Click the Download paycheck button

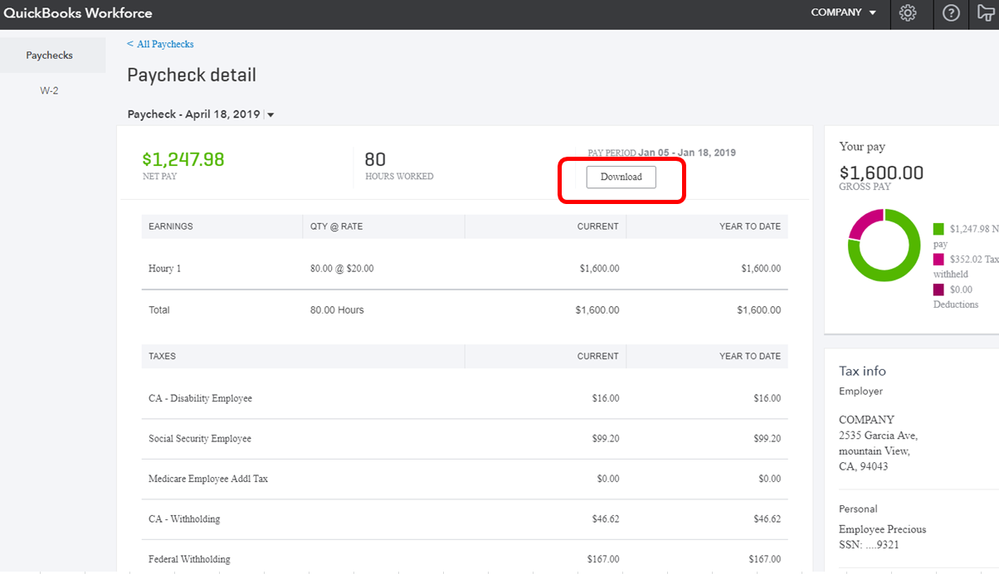tap(621, 177)
